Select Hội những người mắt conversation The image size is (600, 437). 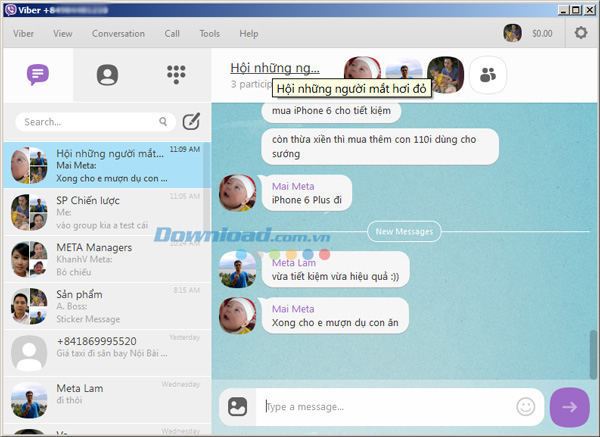(x=103, y=165)
